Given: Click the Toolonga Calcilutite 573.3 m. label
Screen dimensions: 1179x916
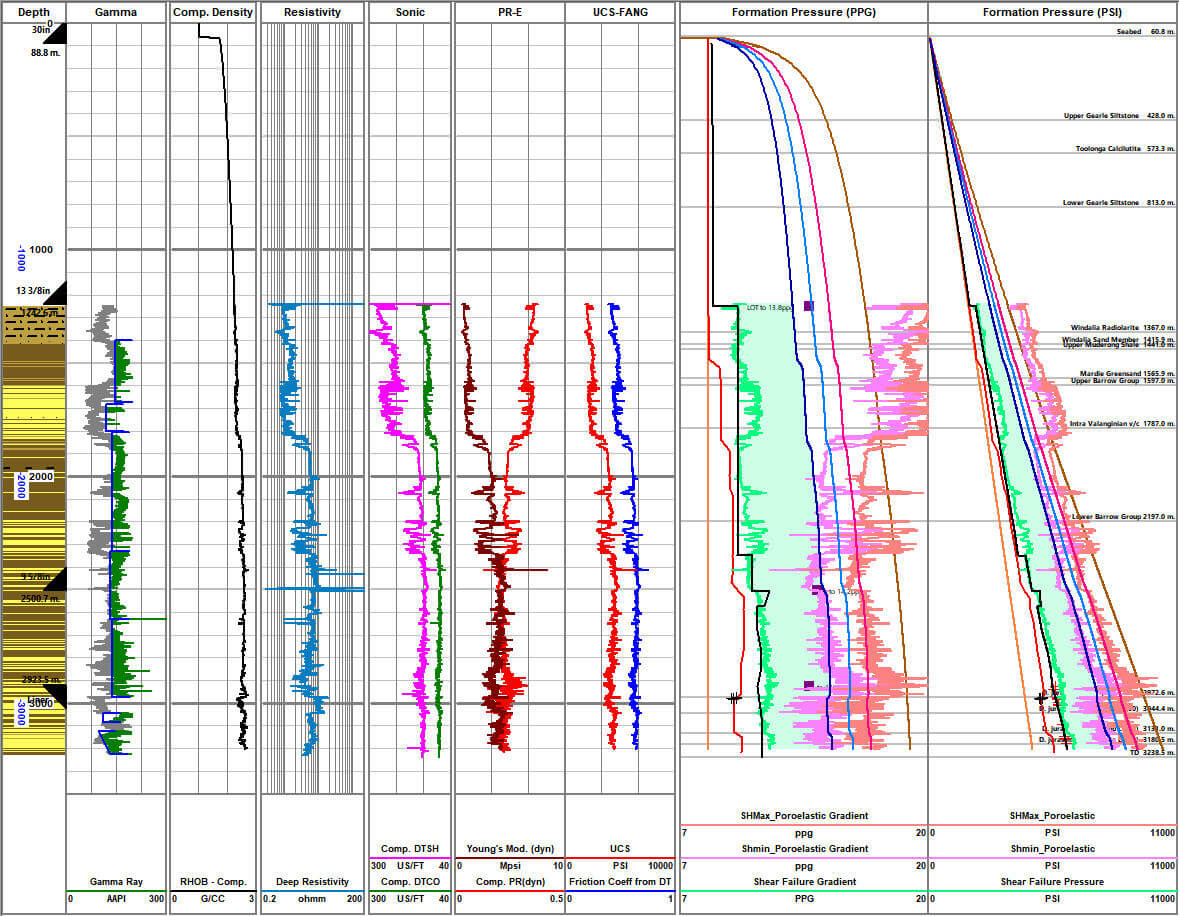Looking at the screenshot, I should pyautogui.click(x=1124, y=149).
